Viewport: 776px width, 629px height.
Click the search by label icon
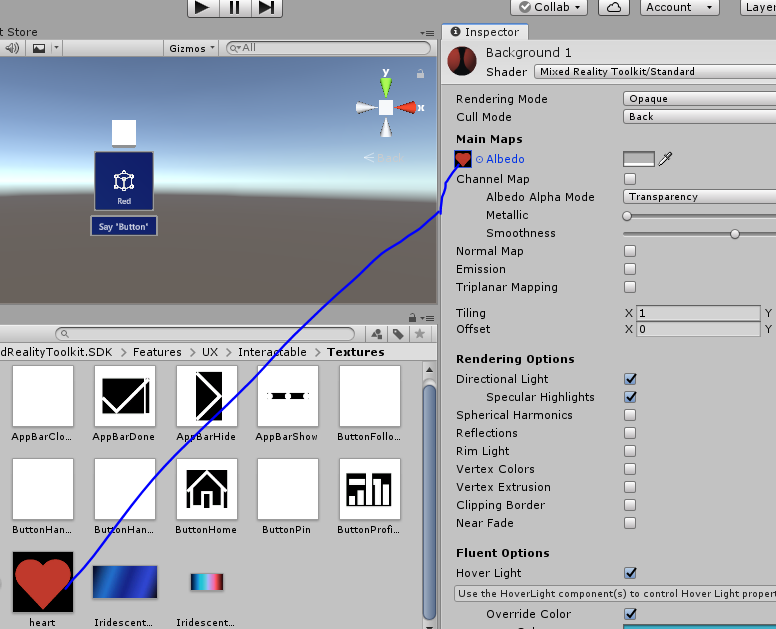[x=398, y=334]
